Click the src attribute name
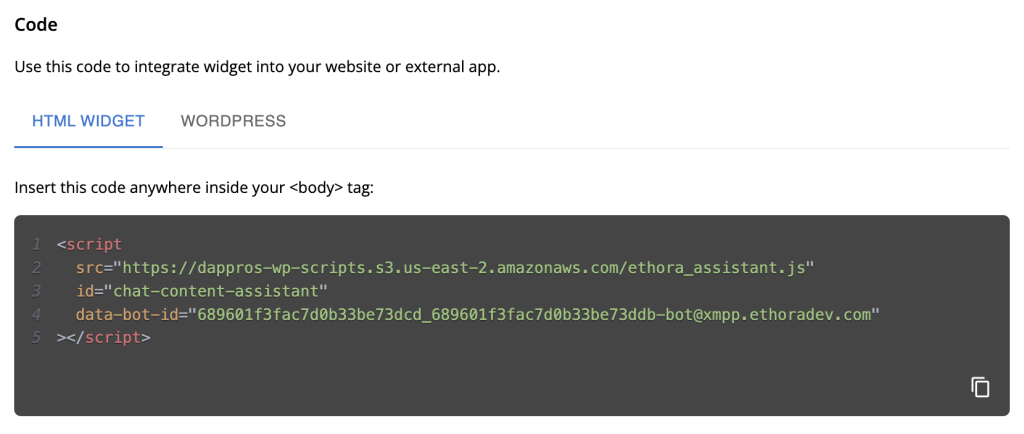Screen dimensions: 1024x434 89,268
